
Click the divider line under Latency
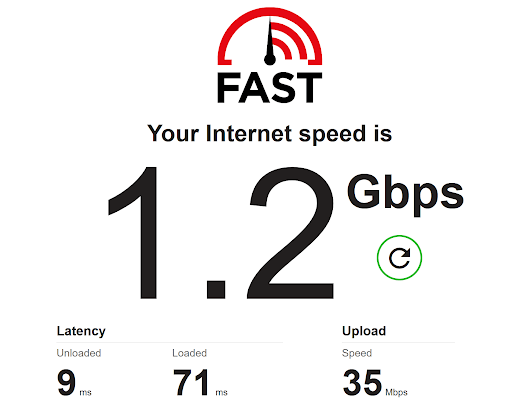click(x=170, y=342)
